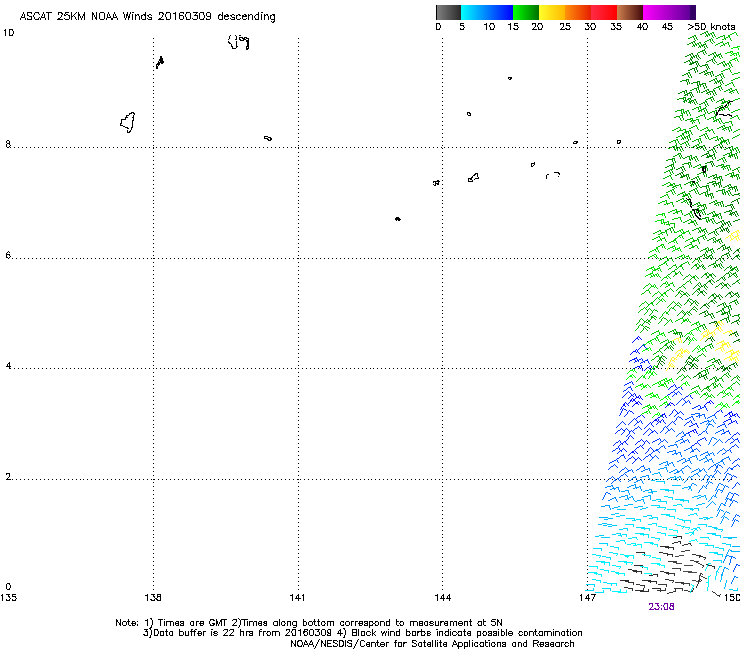Click the red 30-35 knots color segment

(x=604, y=12)
